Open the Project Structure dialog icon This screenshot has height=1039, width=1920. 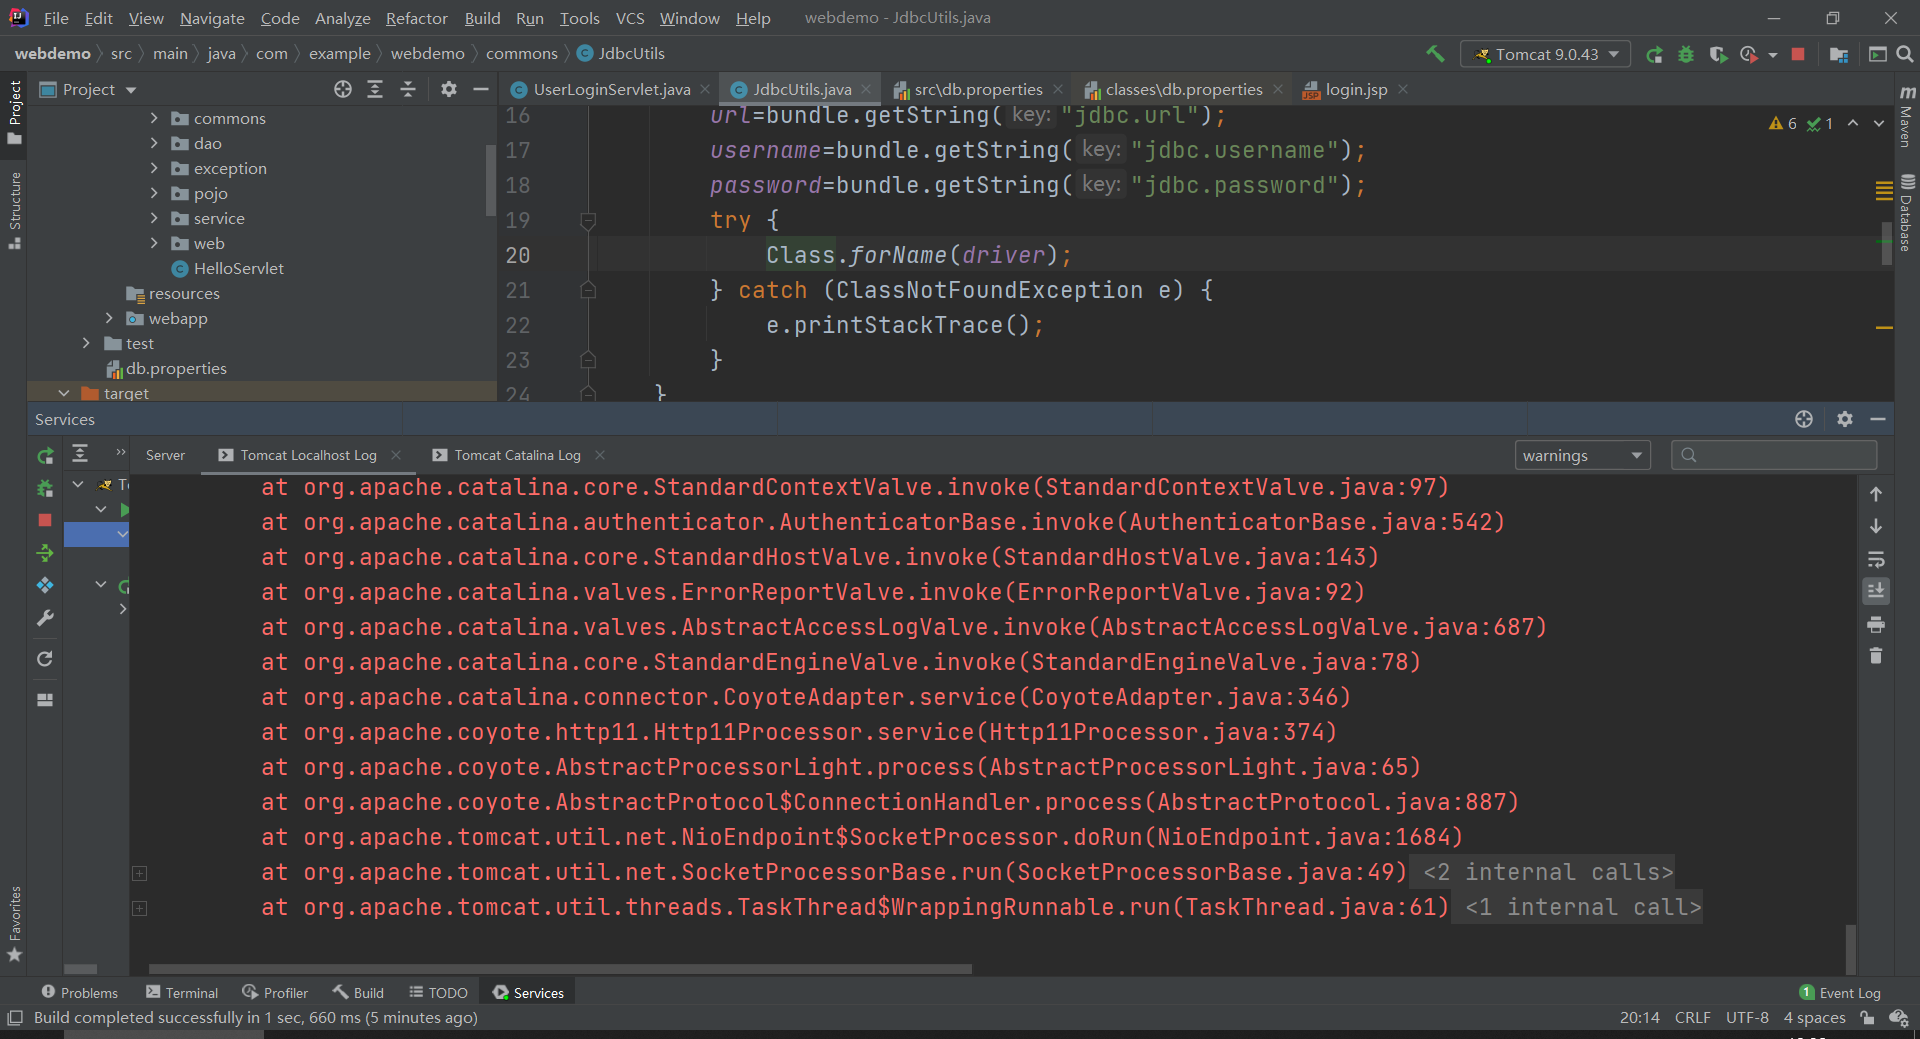[x=1838, y=54]
